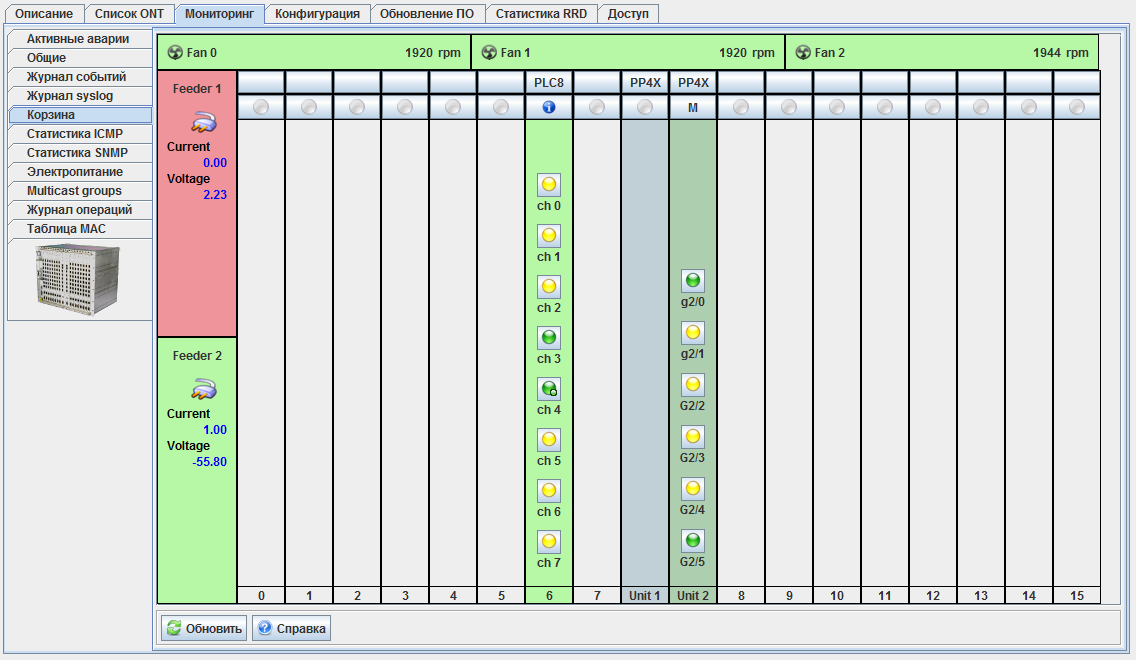Click the G2/3 yellow port indicator

[x=693, y=437]
